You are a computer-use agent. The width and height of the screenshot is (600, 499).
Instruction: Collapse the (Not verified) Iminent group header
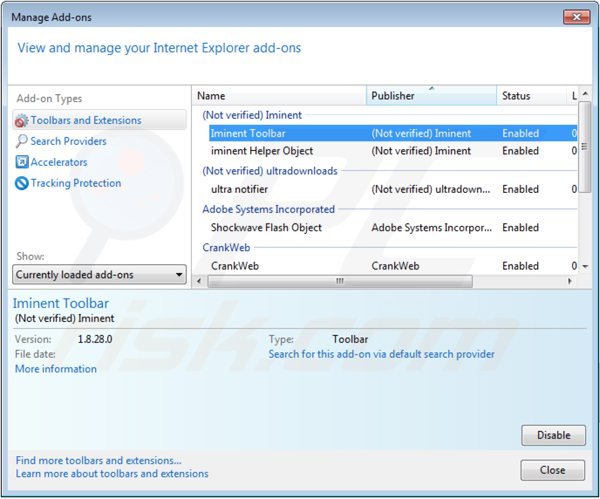[x=252, y=115]
